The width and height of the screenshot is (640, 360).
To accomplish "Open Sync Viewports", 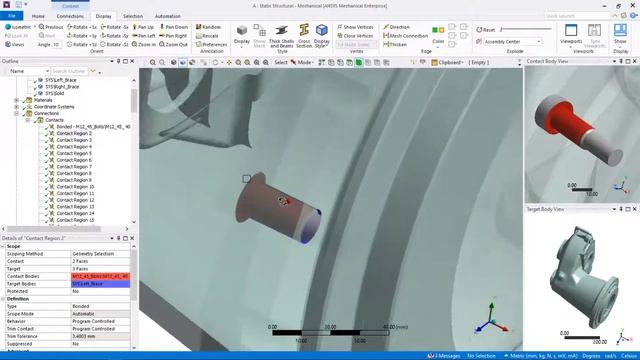I will tap(594, 36).
